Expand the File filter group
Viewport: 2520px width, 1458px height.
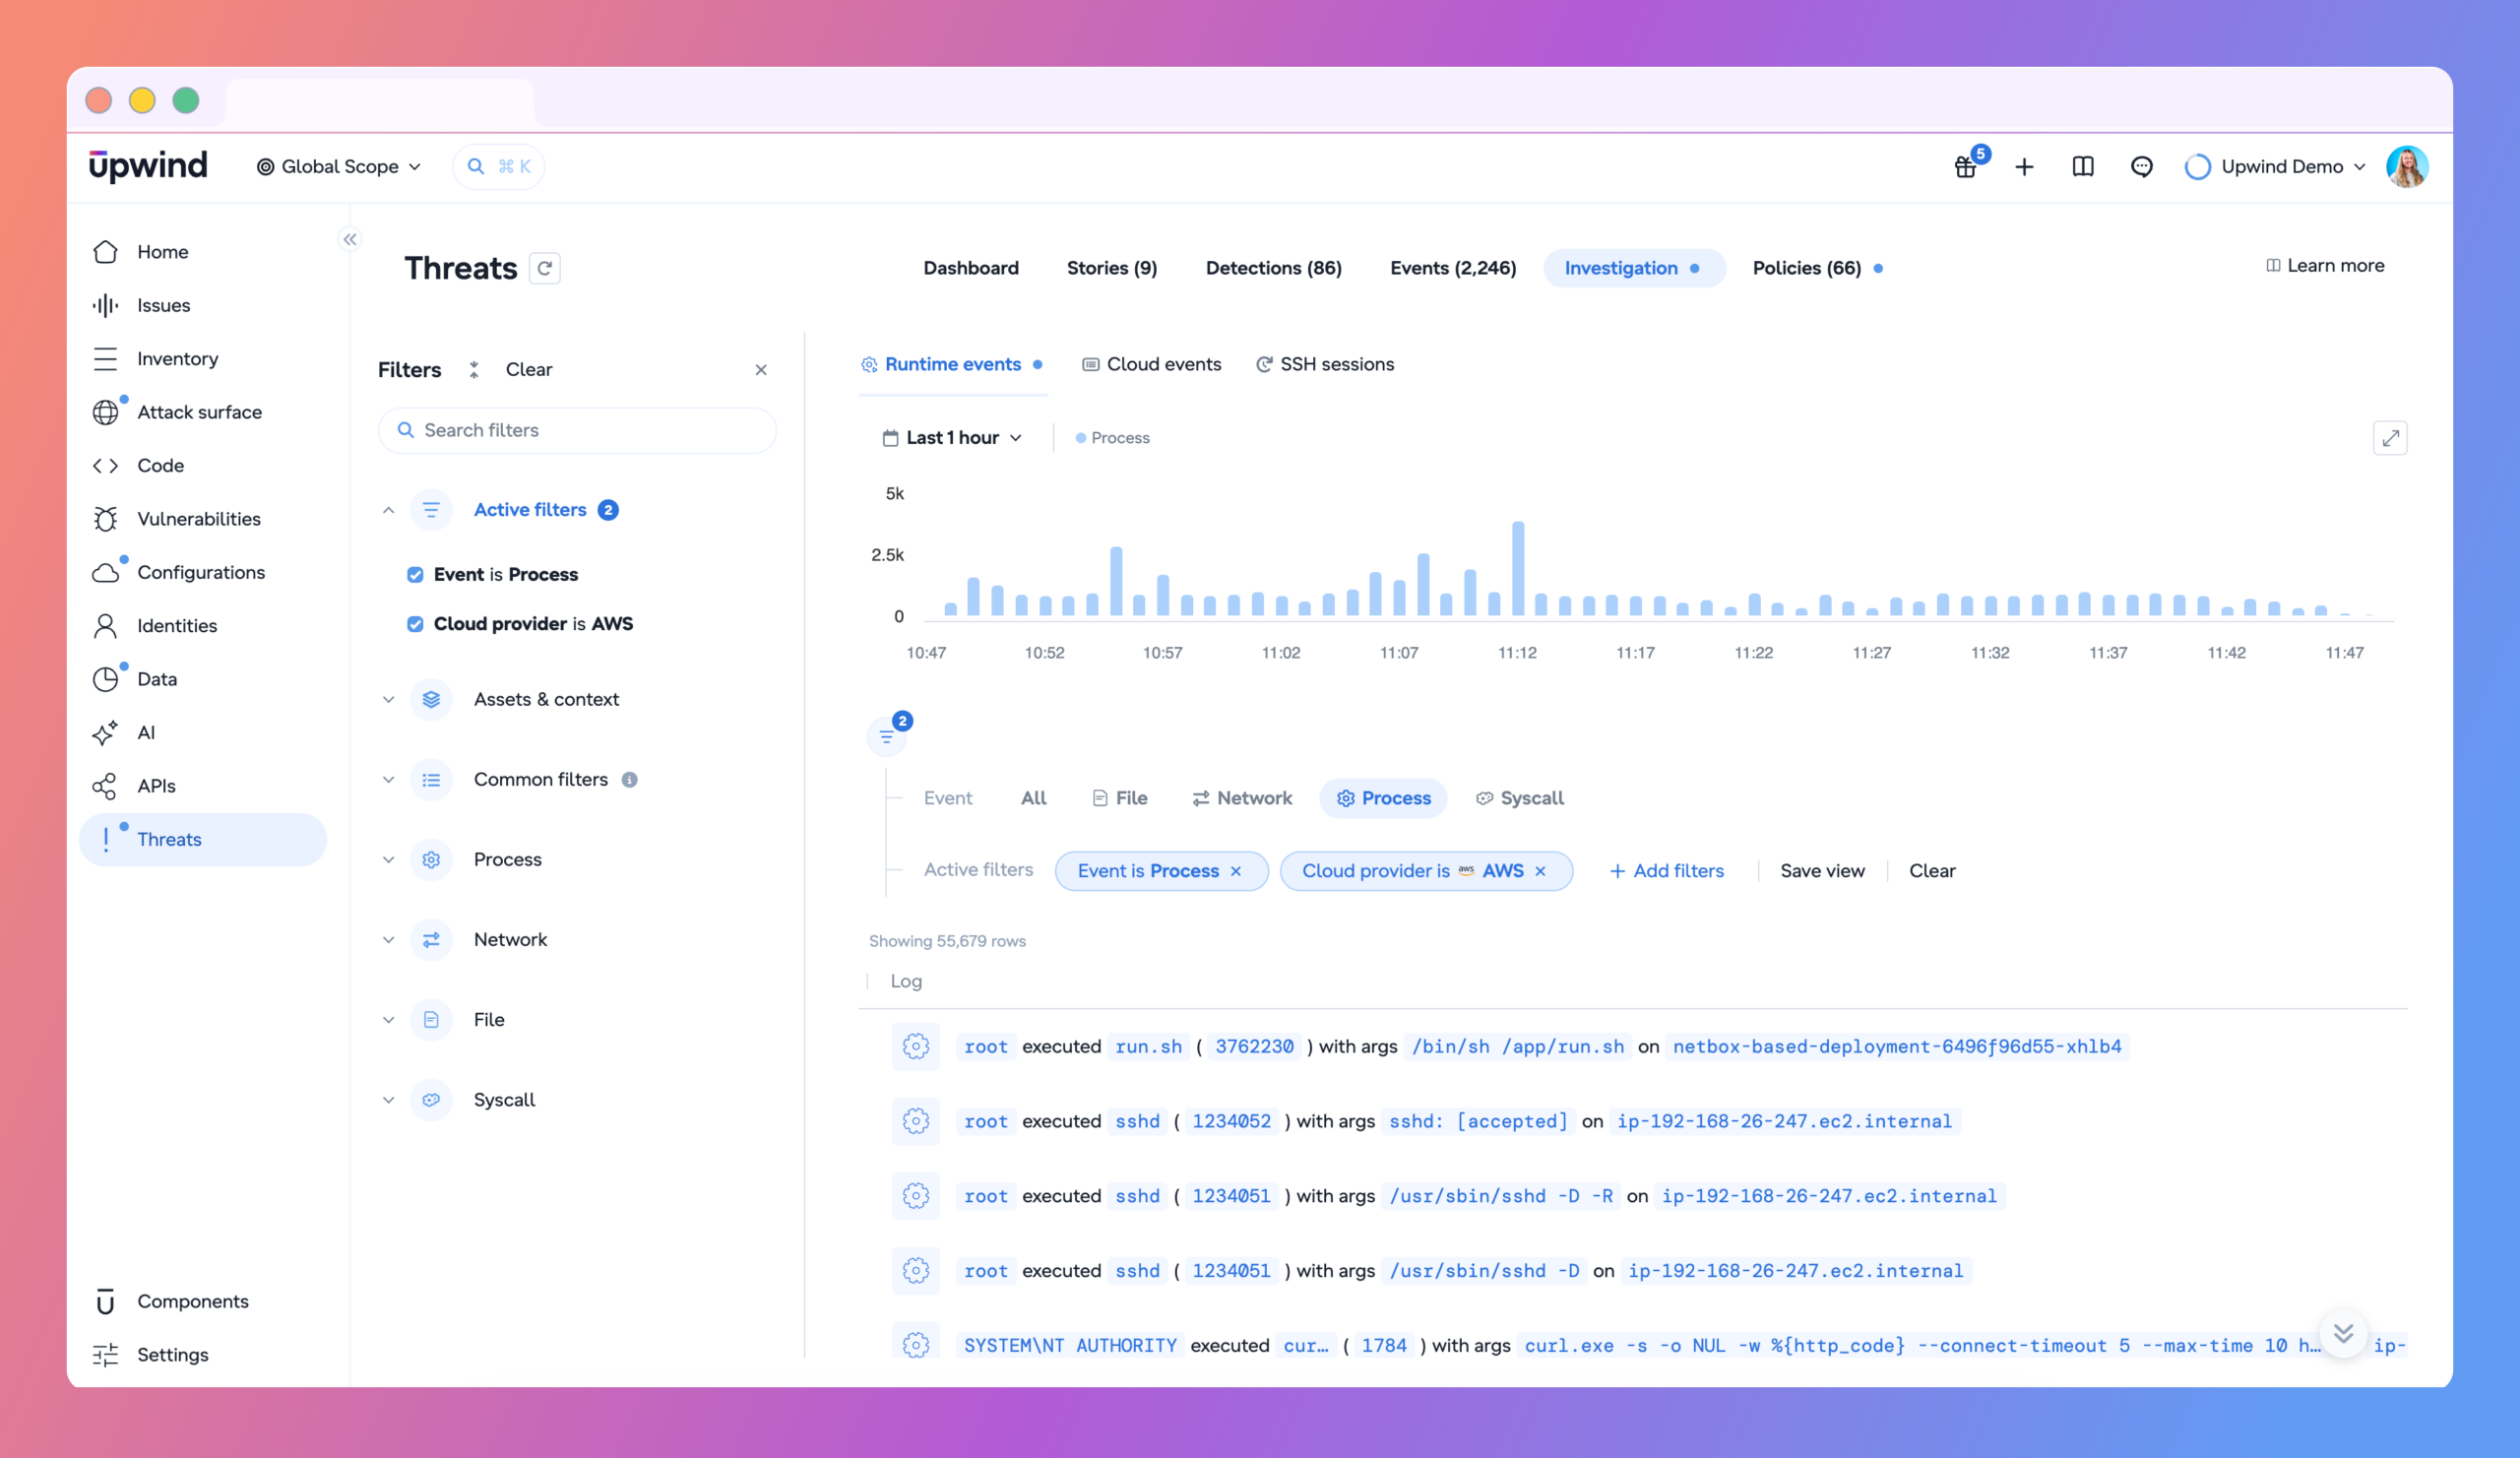(388, 1020)
